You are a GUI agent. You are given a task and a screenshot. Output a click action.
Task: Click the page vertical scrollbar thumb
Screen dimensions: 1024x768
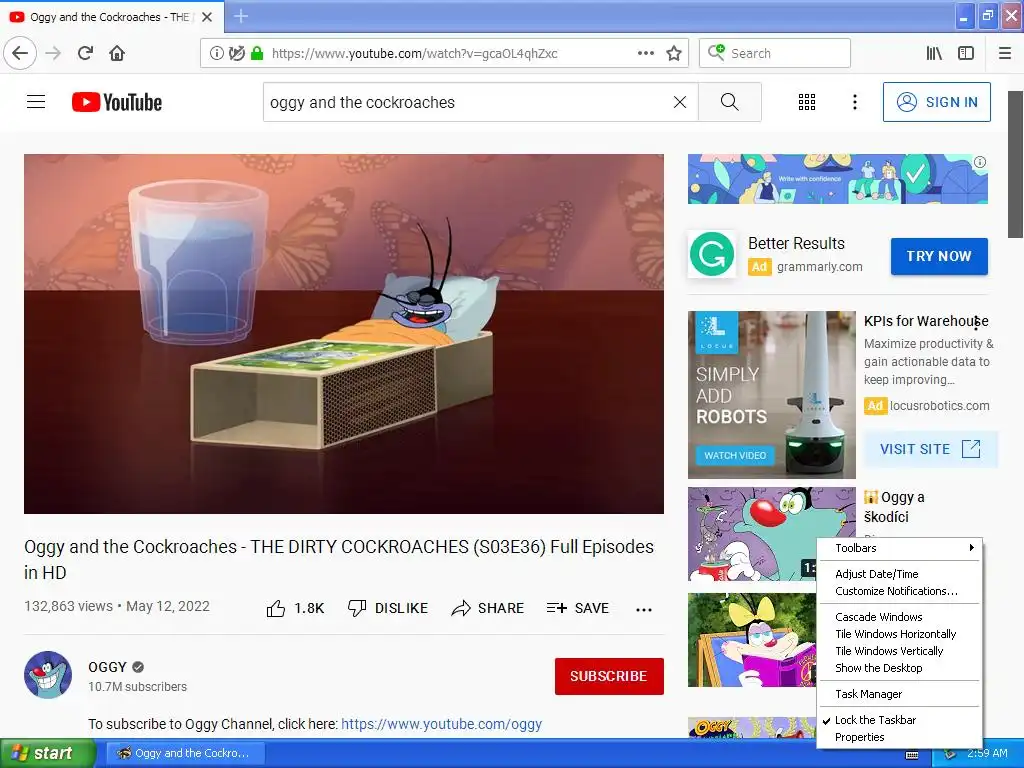[x=1016, y=165]
